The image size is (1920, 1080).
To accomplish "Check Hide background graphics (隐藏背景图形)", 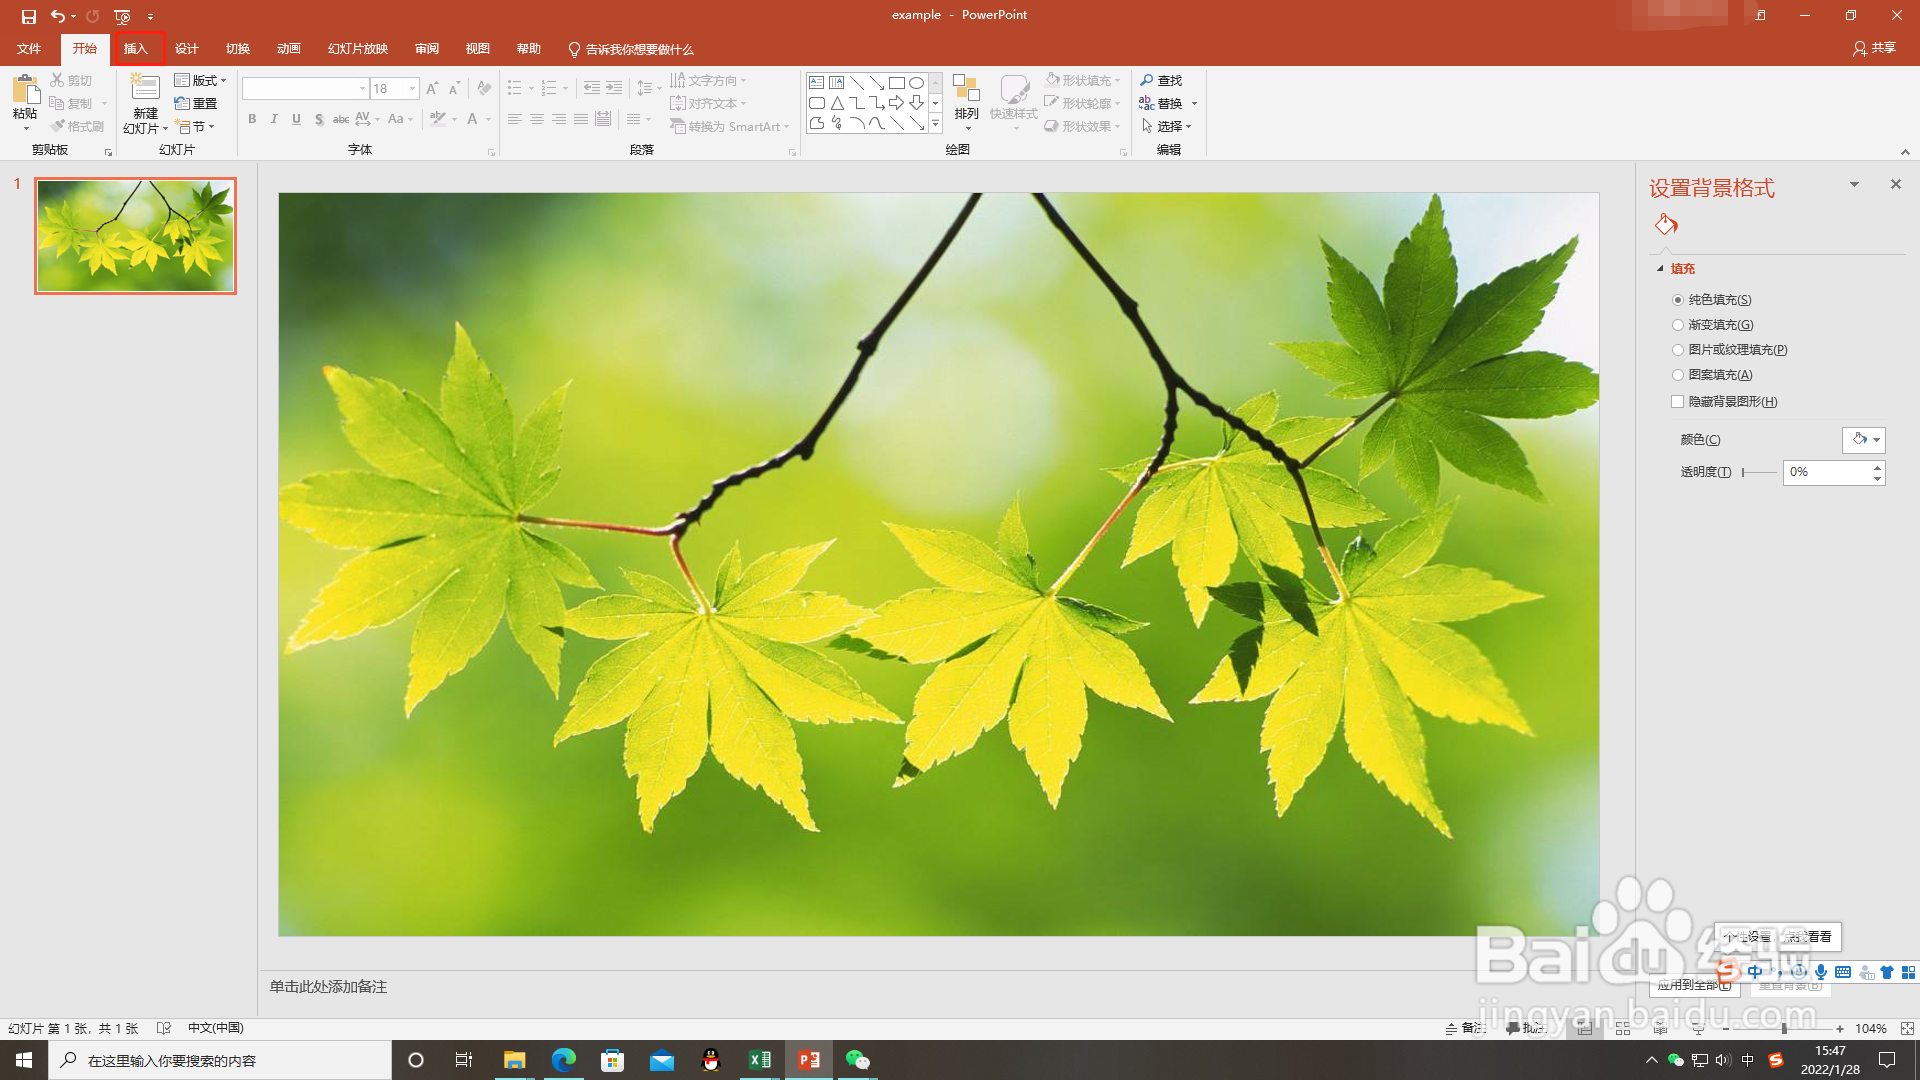I will tap(1678, 402).
